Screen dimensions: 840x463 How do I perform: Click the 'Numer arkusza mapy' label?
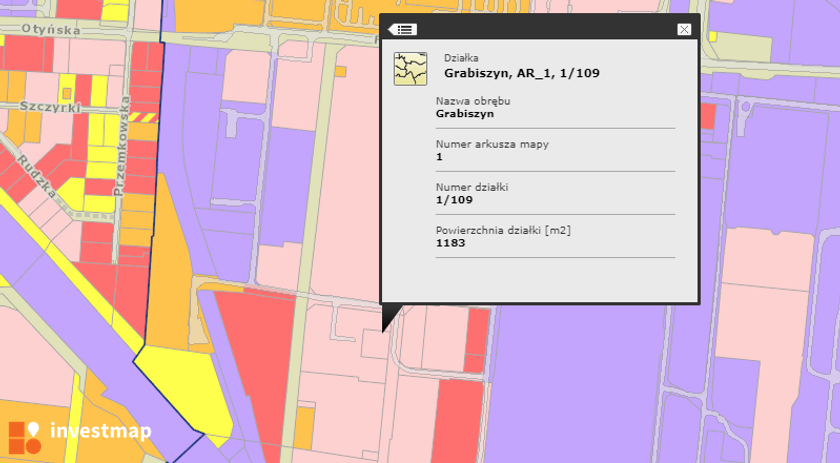coord(492,144)
